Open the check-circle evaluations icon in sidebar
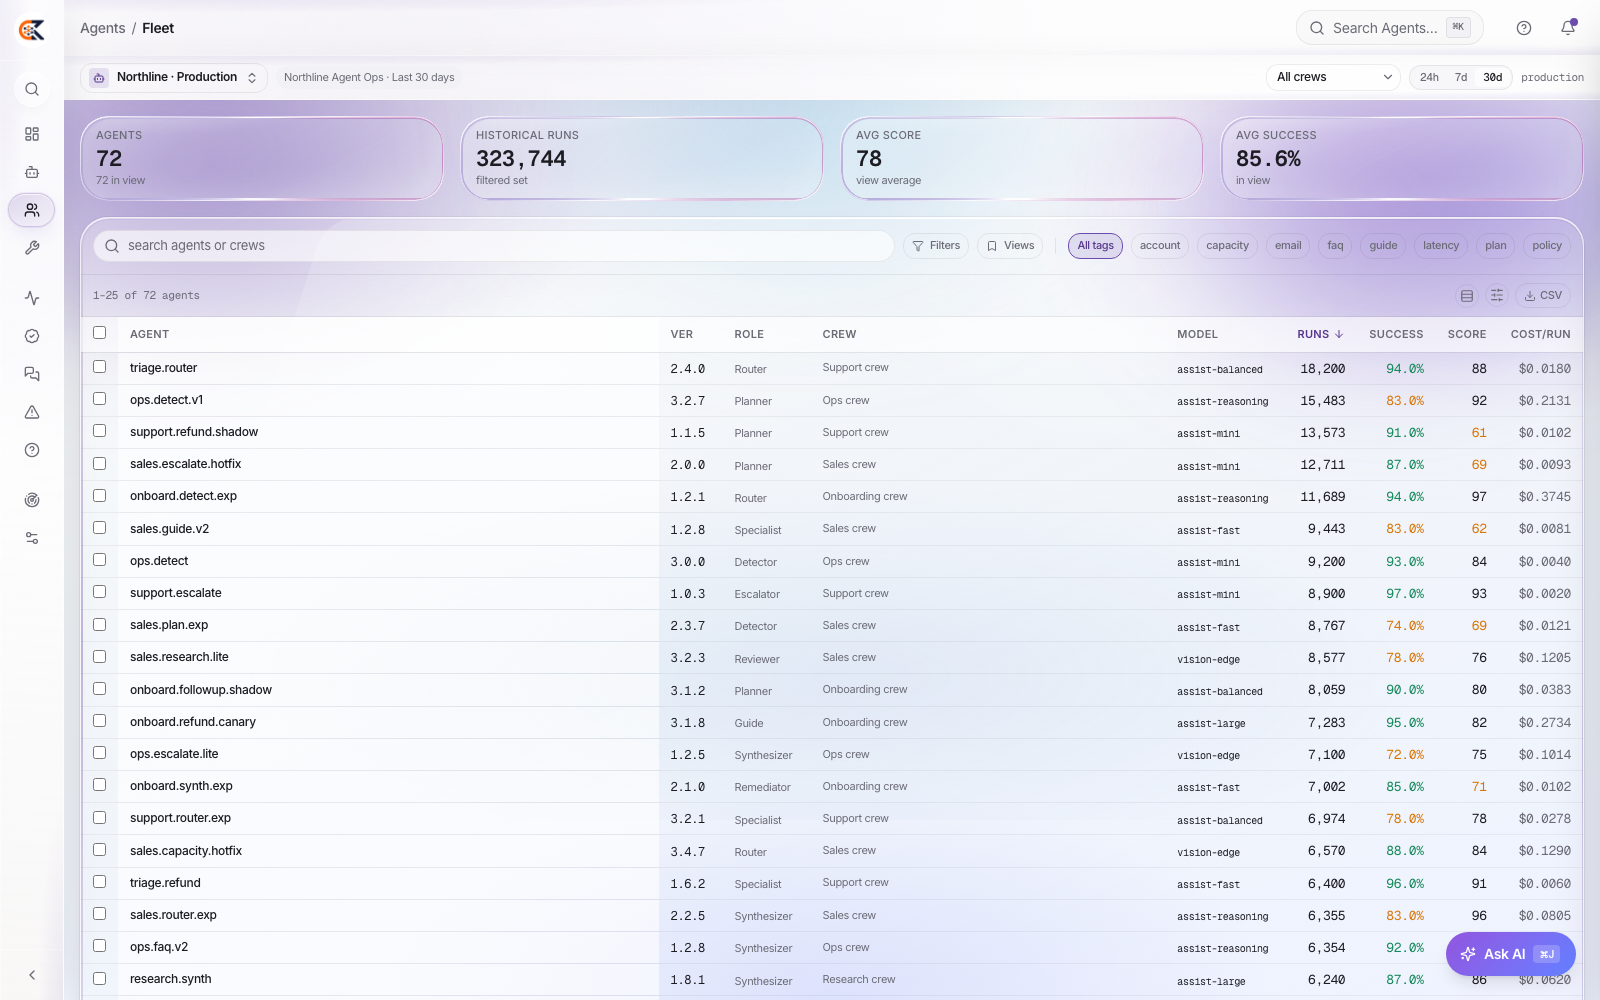The image size is (1600, 1000). click(x=32, y=336)
